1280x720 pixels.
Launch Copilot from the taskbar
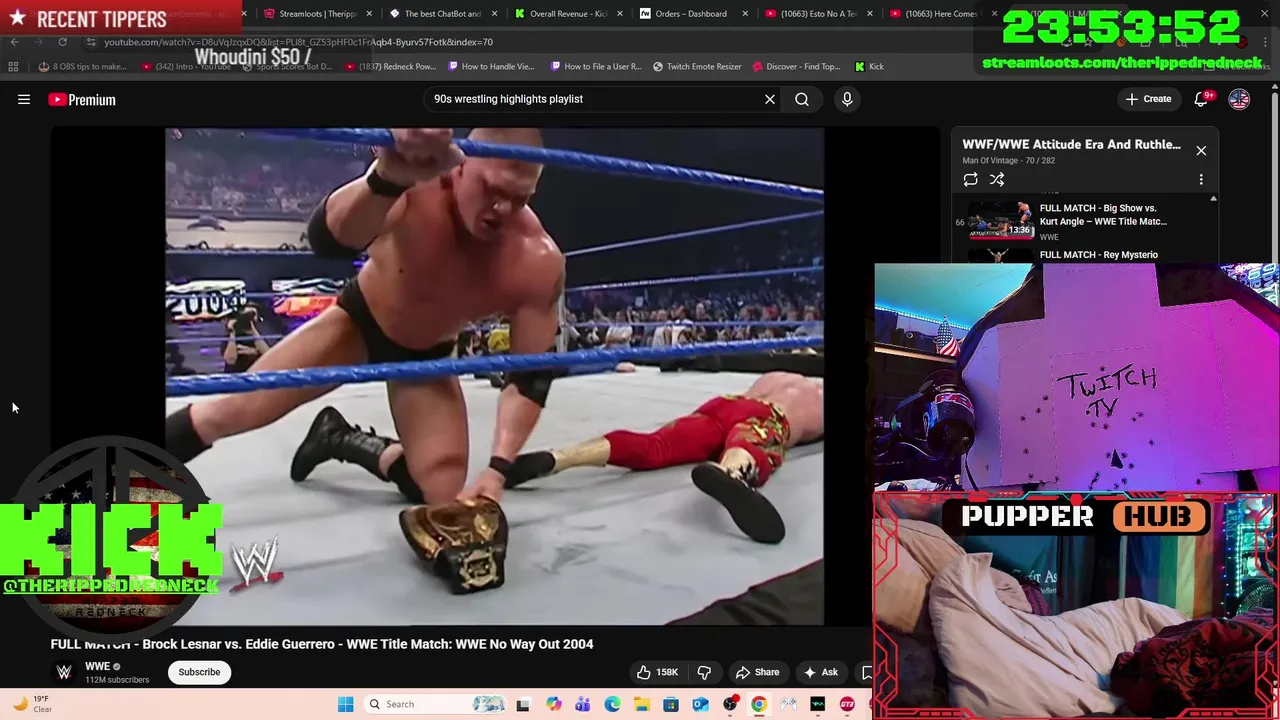pos(553,704)
